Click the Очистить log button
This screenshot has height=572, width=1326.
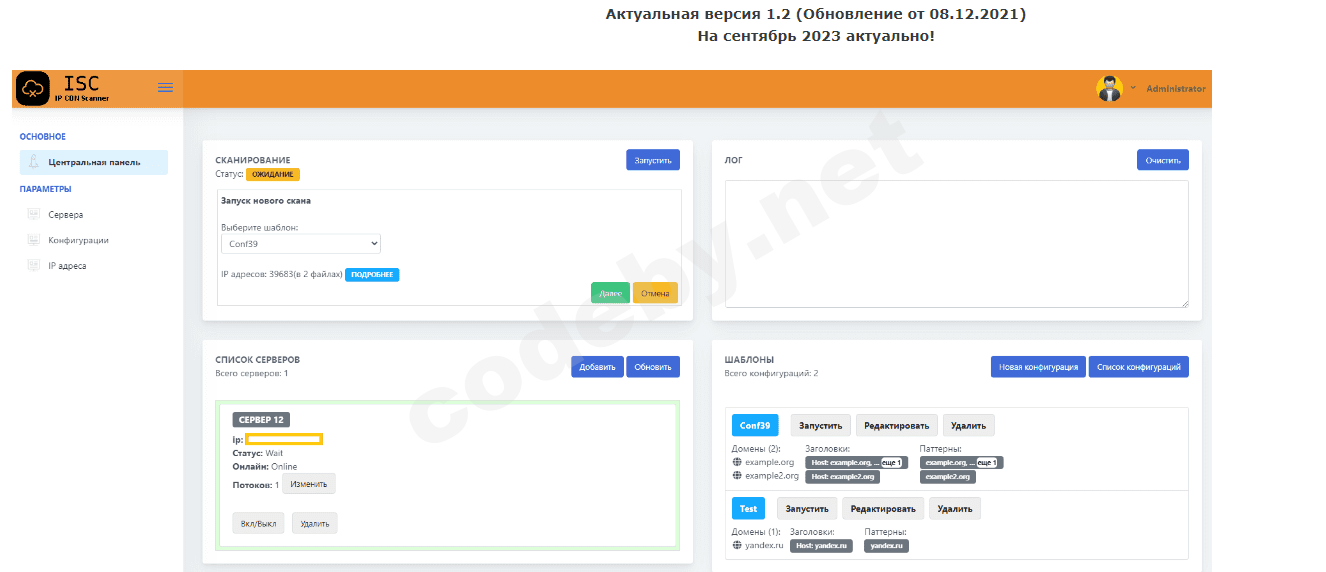click(1163, 160)
